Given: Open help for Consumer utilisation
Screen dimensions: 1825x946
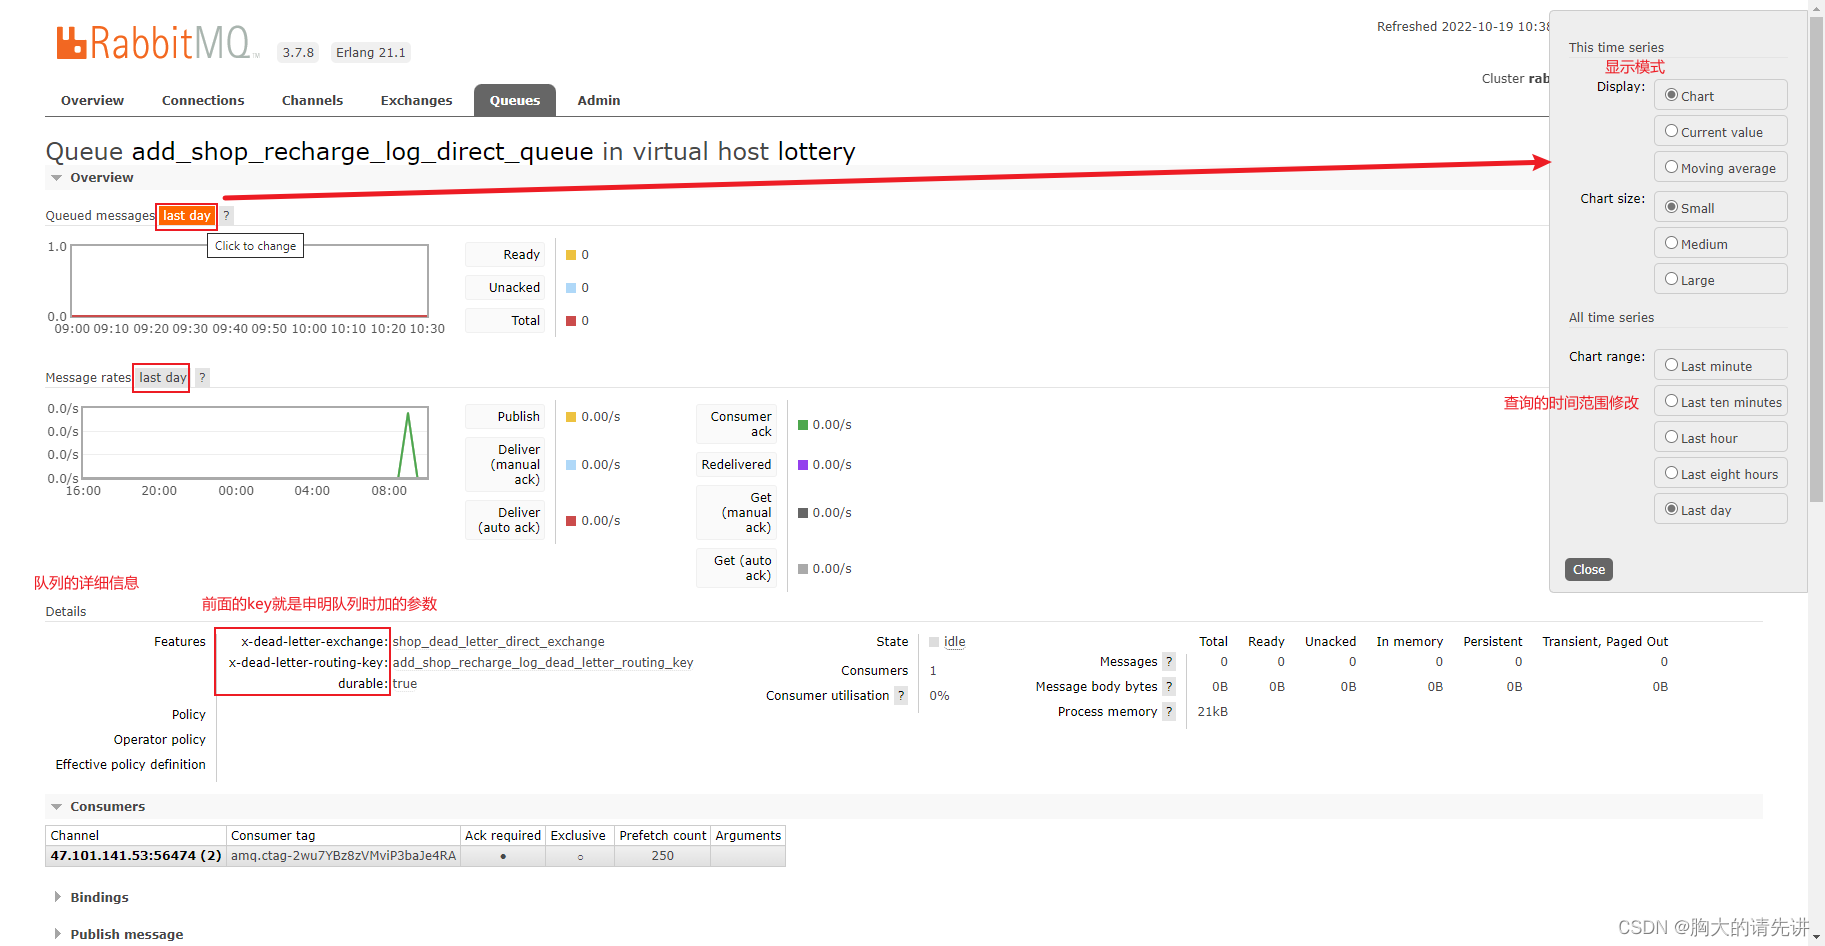Looking at the screenshot, I should [901, 695].
